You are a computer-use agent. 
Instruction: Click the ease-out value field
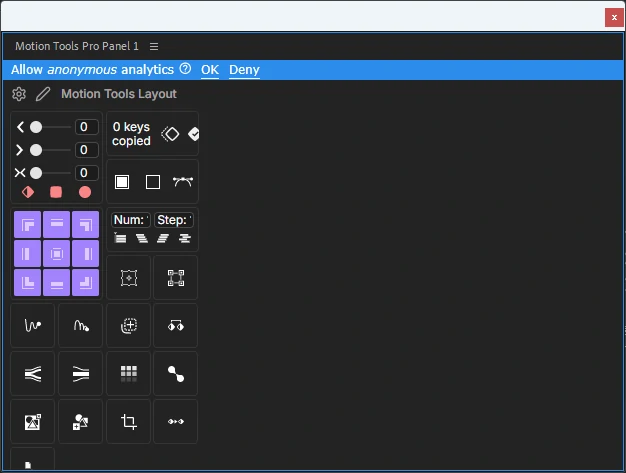tap(87, 150)
